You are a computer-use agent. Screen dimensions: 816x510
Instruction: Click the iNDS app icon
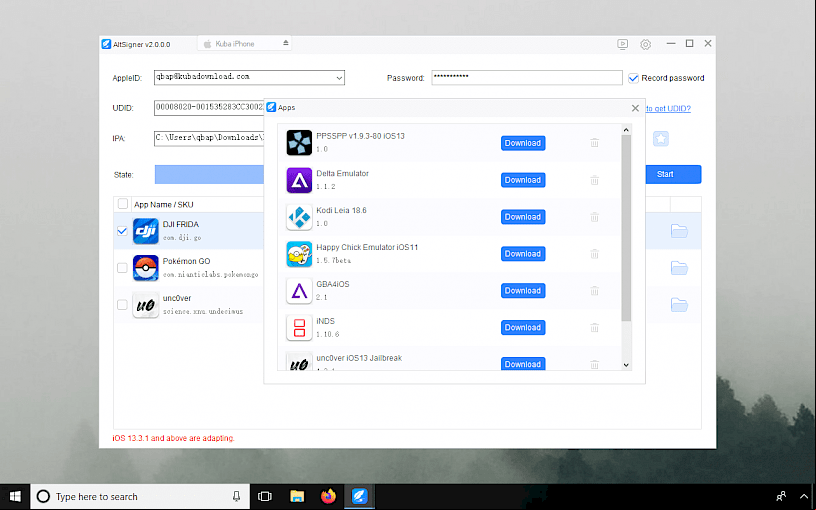[x=299, y=328]
